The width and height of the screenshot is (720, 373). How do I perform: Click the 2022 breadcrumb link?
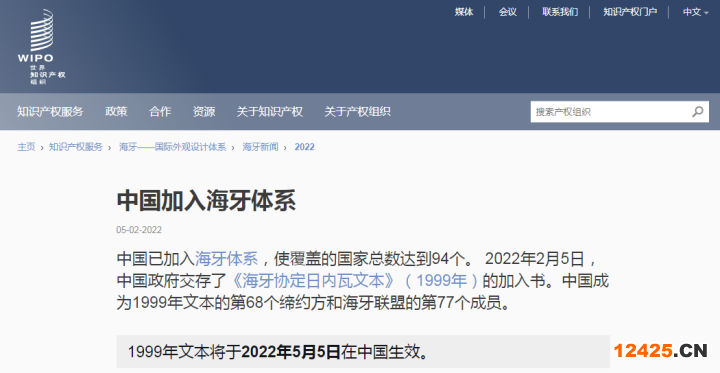coord(304,147)
